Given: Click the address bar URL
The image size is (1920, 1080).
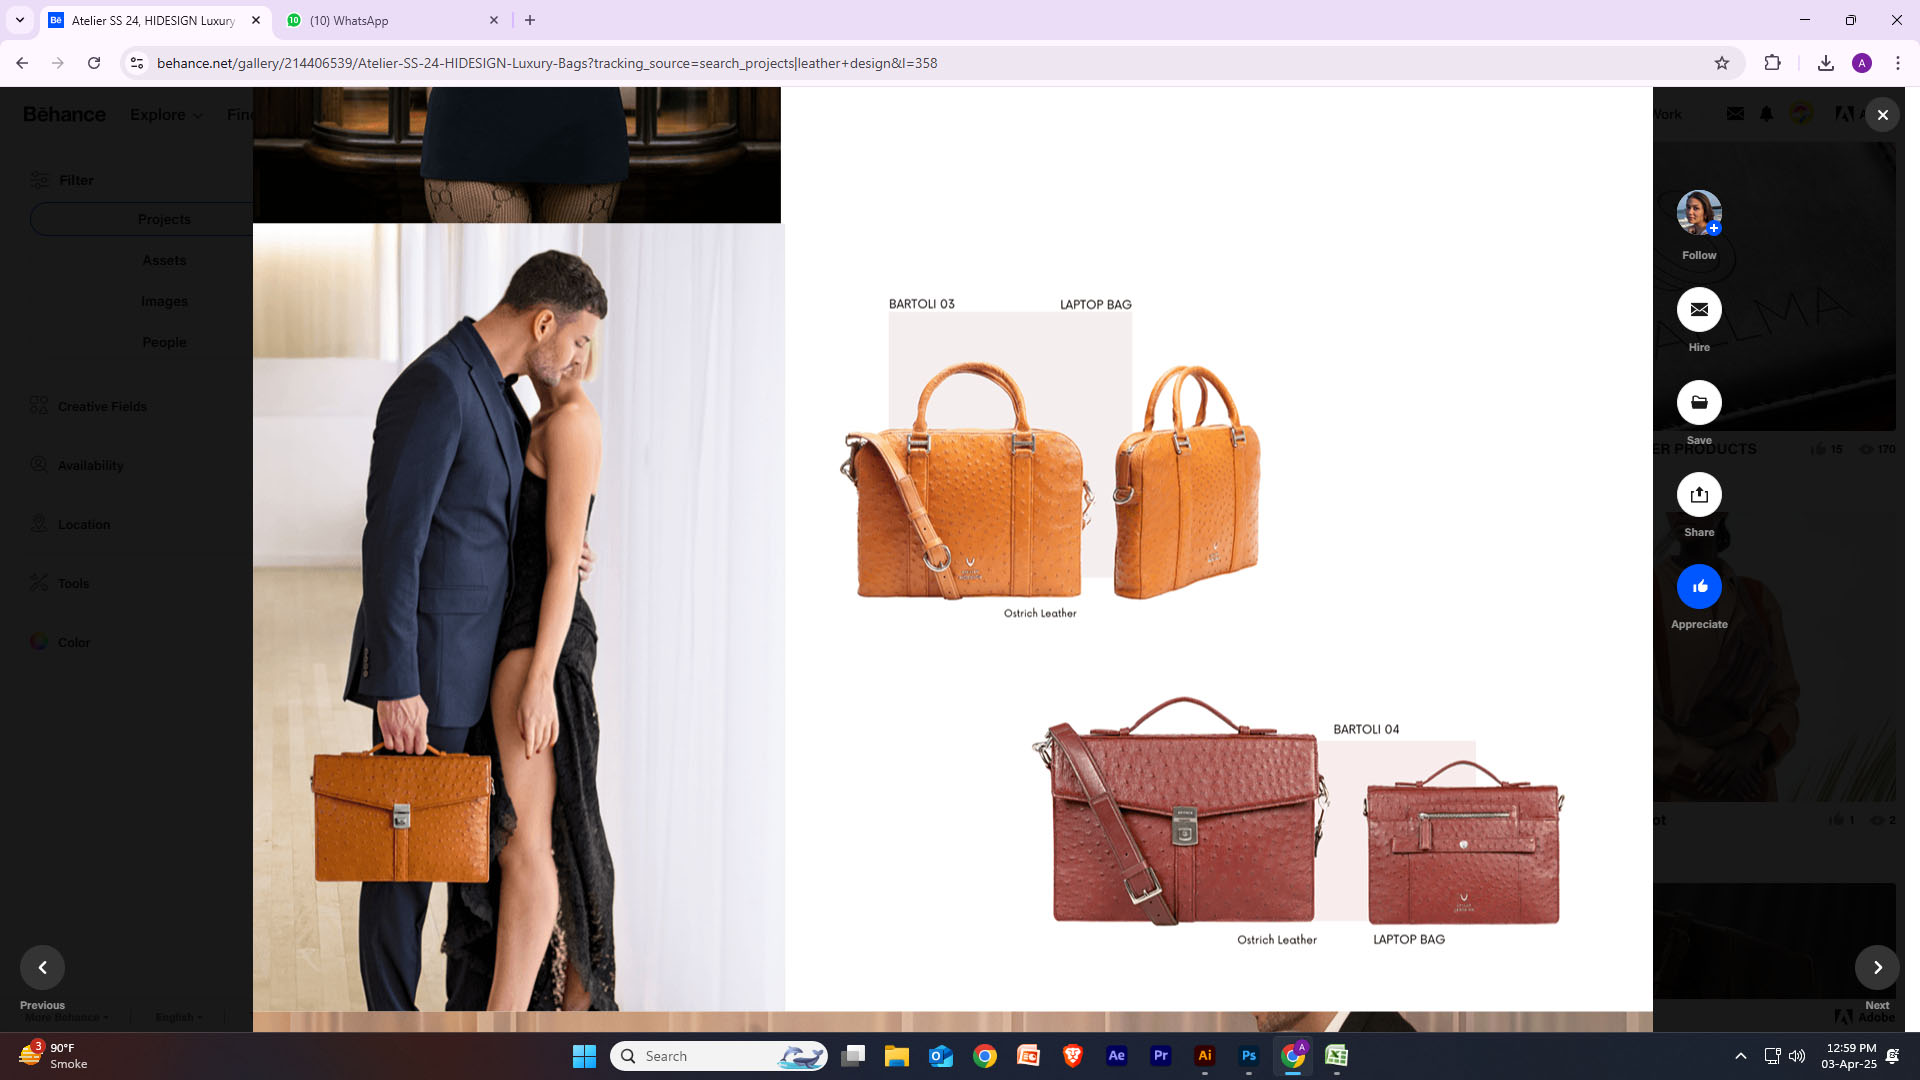Looking at the screenshot, I should 547,63.
